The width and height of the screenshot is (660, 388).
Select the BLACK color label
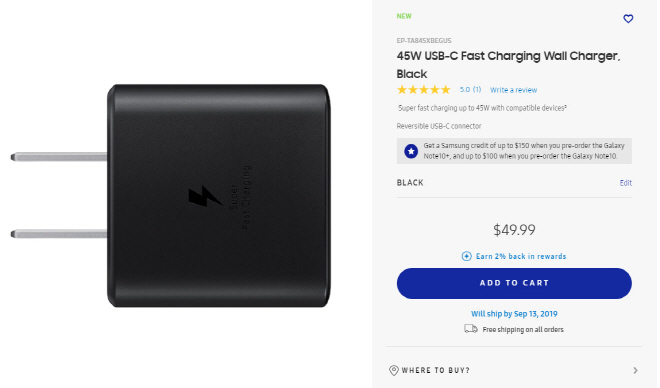[x=410, y=183]
